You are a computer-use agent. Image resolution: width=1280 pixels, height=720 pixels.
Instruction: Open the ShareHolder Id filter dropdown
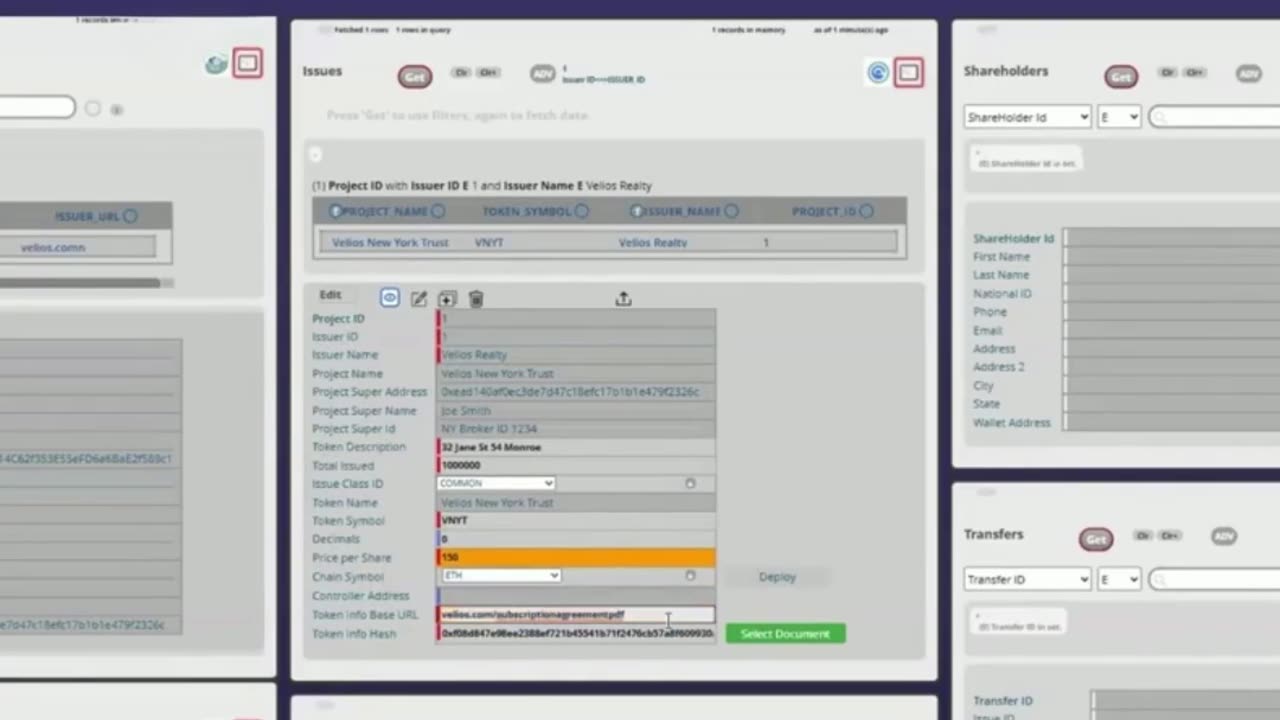pyautogui.click(x=1027, y=117)
